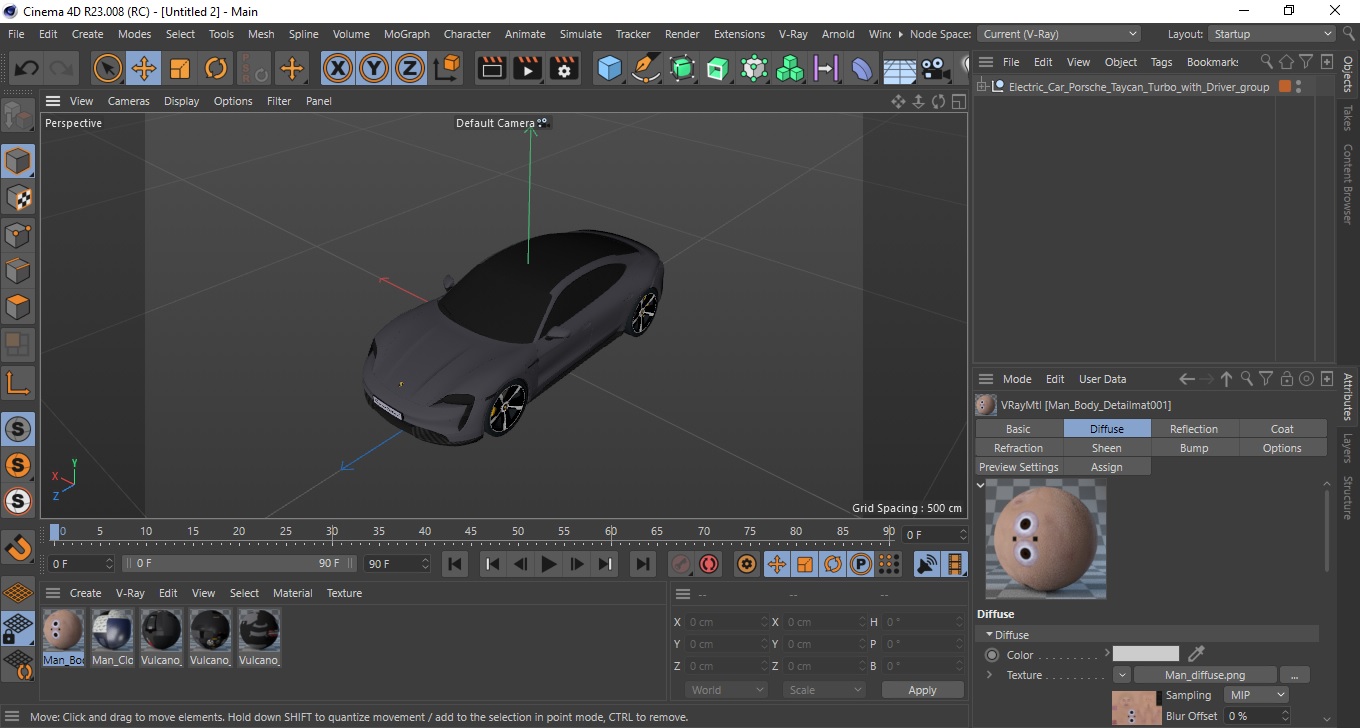
Task: Click the Extrude generator icon
Action: pyautogui.click(x=718, y=68)
